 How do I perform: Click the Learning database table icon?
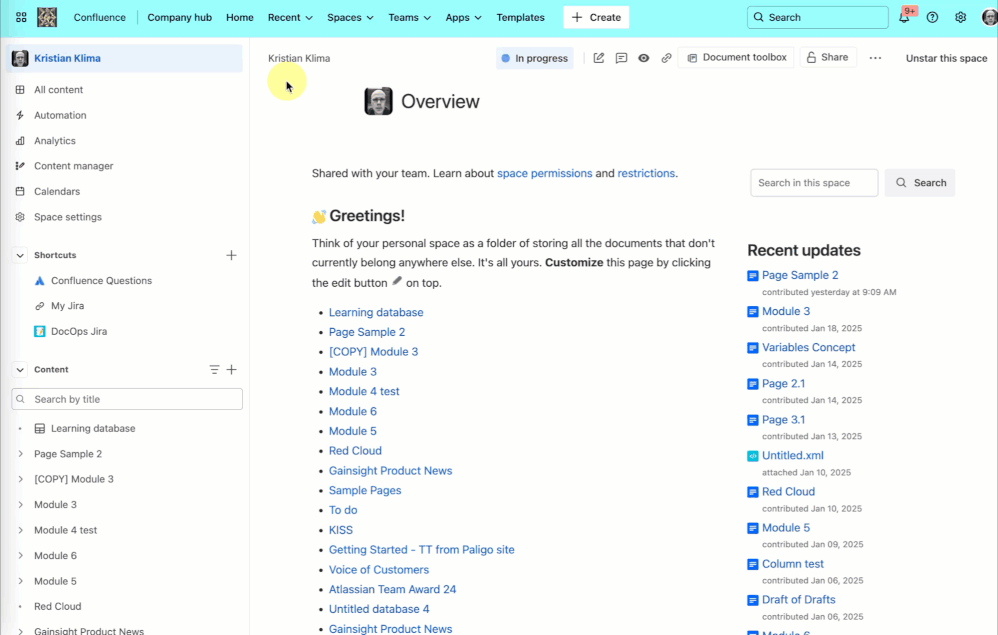point(39,428)
